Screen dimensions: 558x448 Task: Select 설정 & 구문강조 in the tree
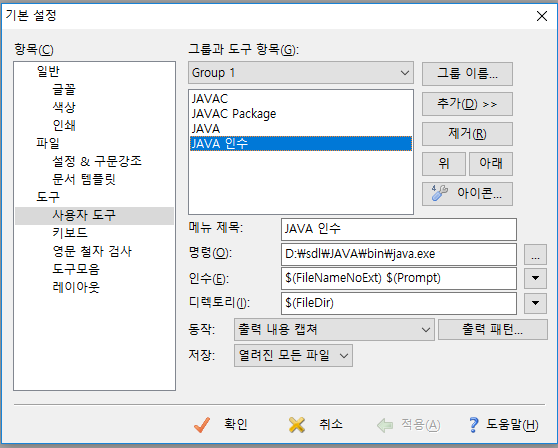97,161
